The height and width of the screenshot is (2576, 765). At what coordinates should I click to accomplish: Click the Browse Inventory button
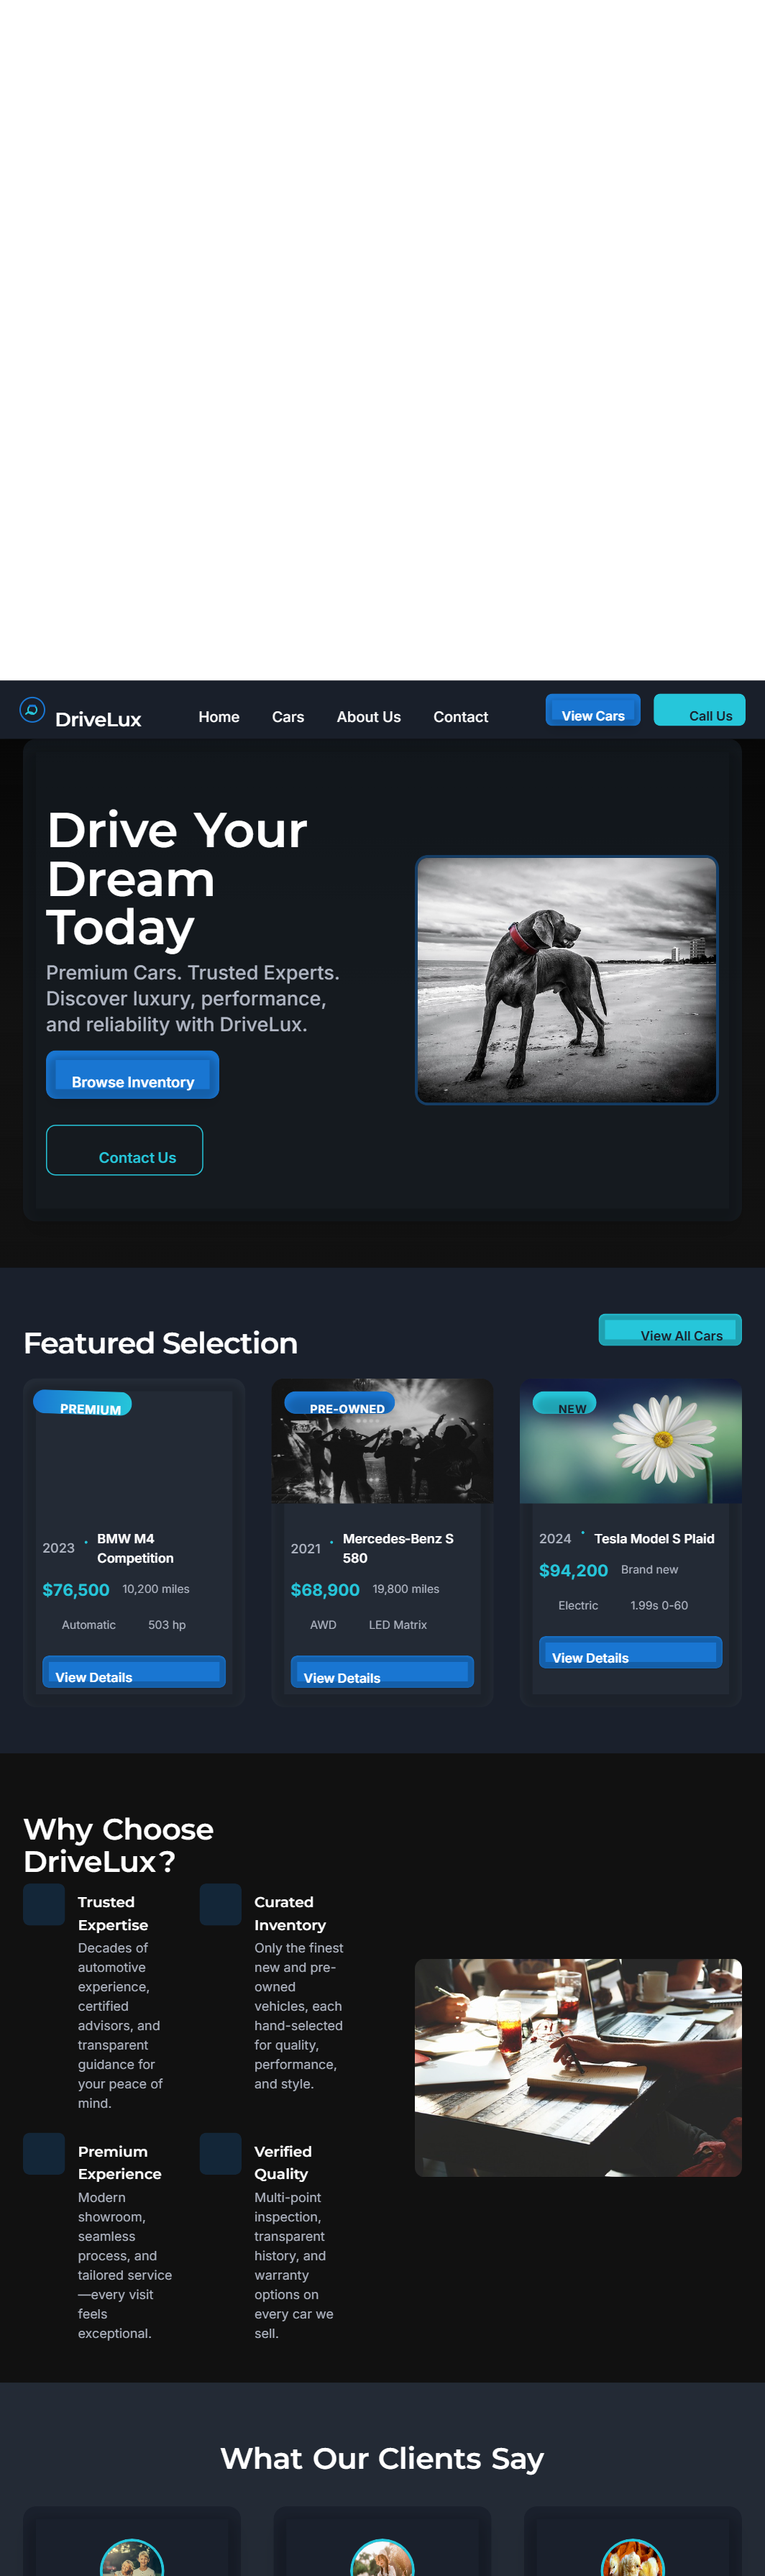[132, 1075]
